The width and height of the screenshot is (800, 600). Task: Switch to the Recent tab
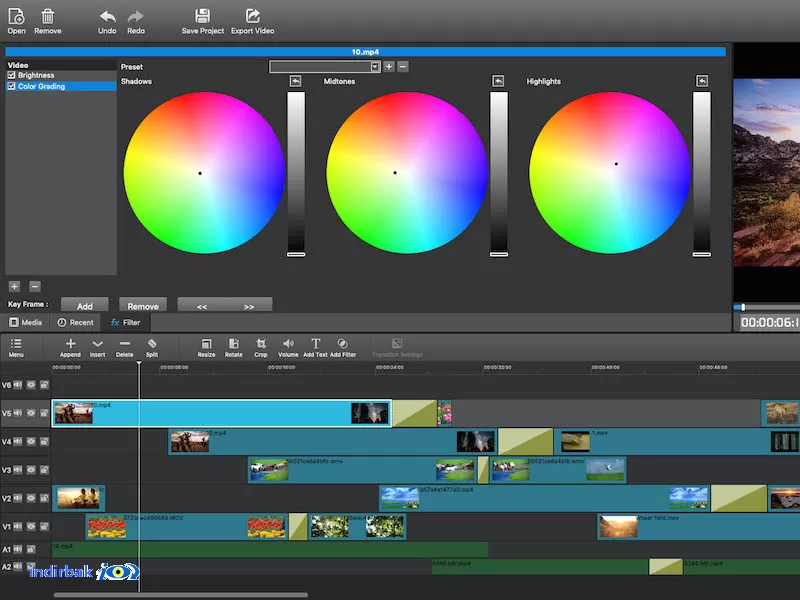tap(76, 322)
